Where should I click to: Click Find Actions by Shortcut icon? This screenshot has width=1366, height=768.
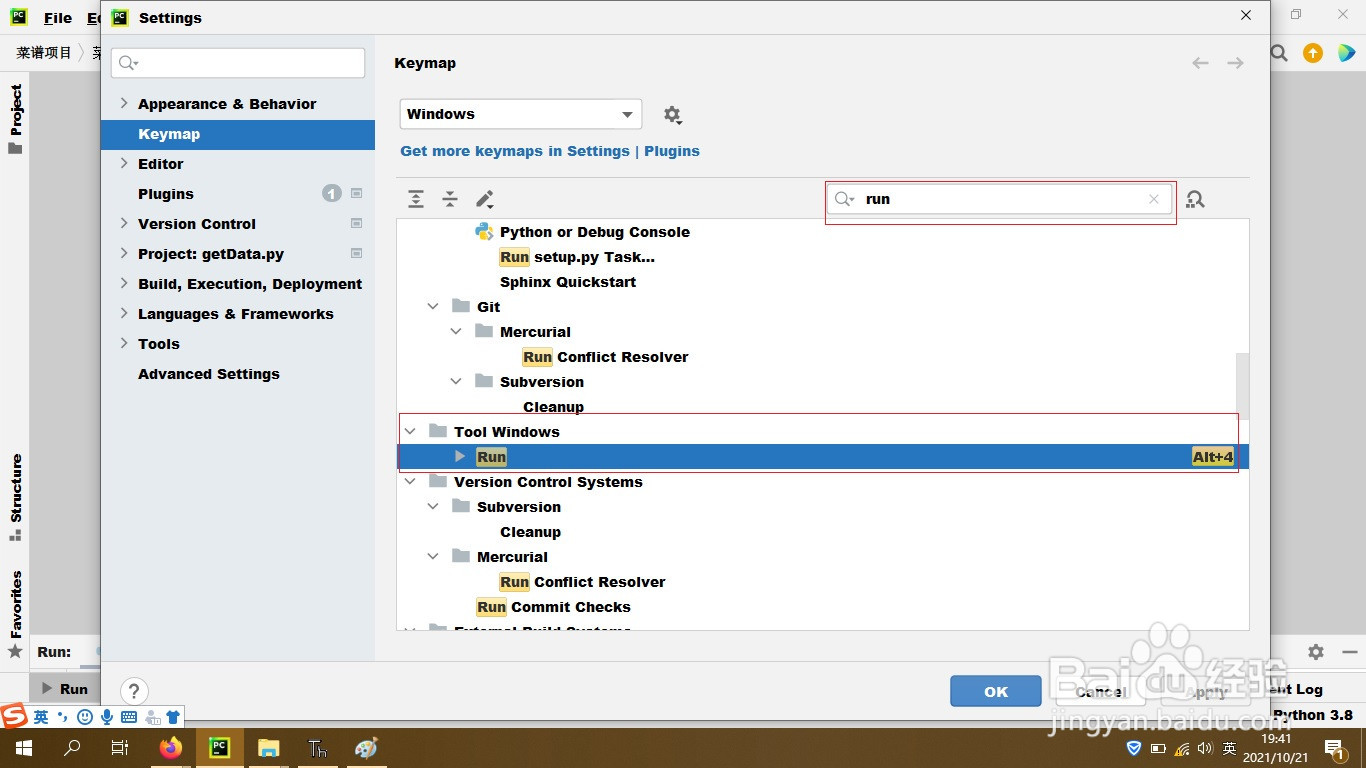coord(1195,199)
